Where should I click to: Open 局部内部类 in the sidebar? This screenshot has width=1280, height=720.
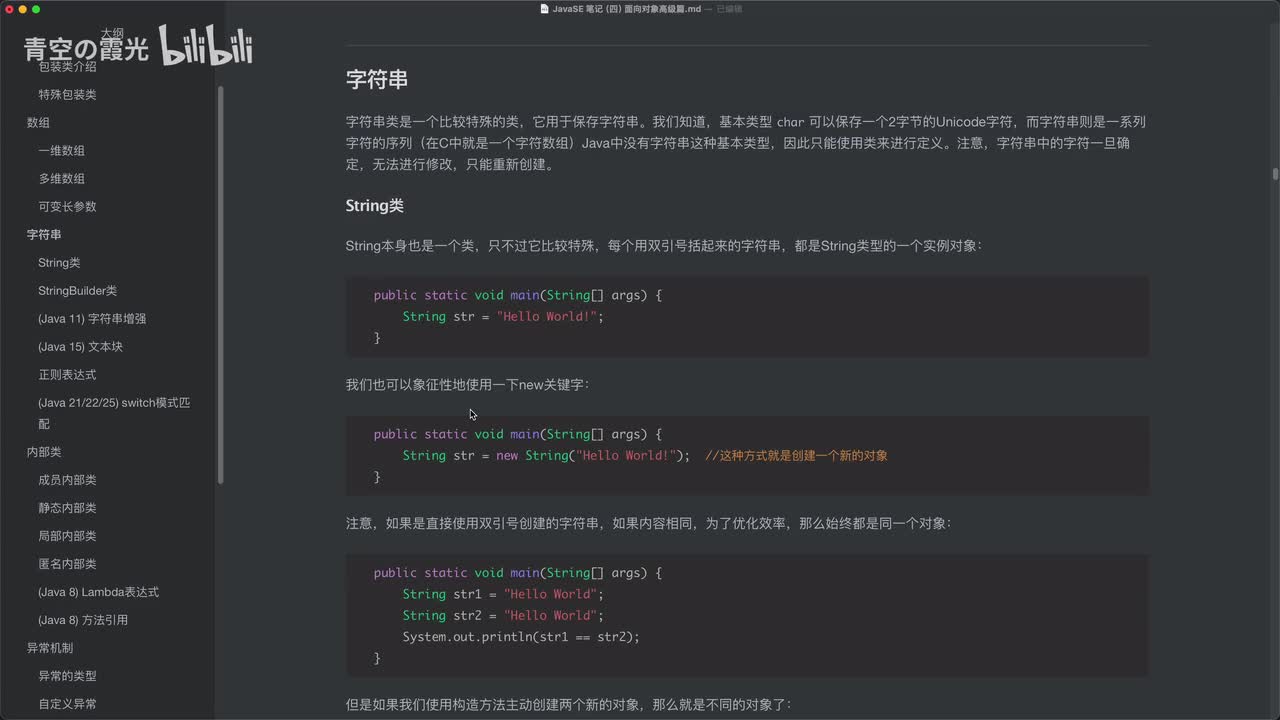pyautogui.click(x=67, y=536)
